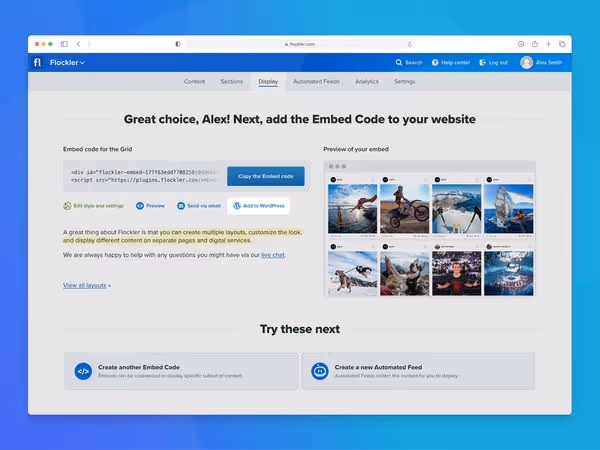This screenshot has width=600, height=450.
Task: Click Edit style and settings
Action: tap(93, 206)
